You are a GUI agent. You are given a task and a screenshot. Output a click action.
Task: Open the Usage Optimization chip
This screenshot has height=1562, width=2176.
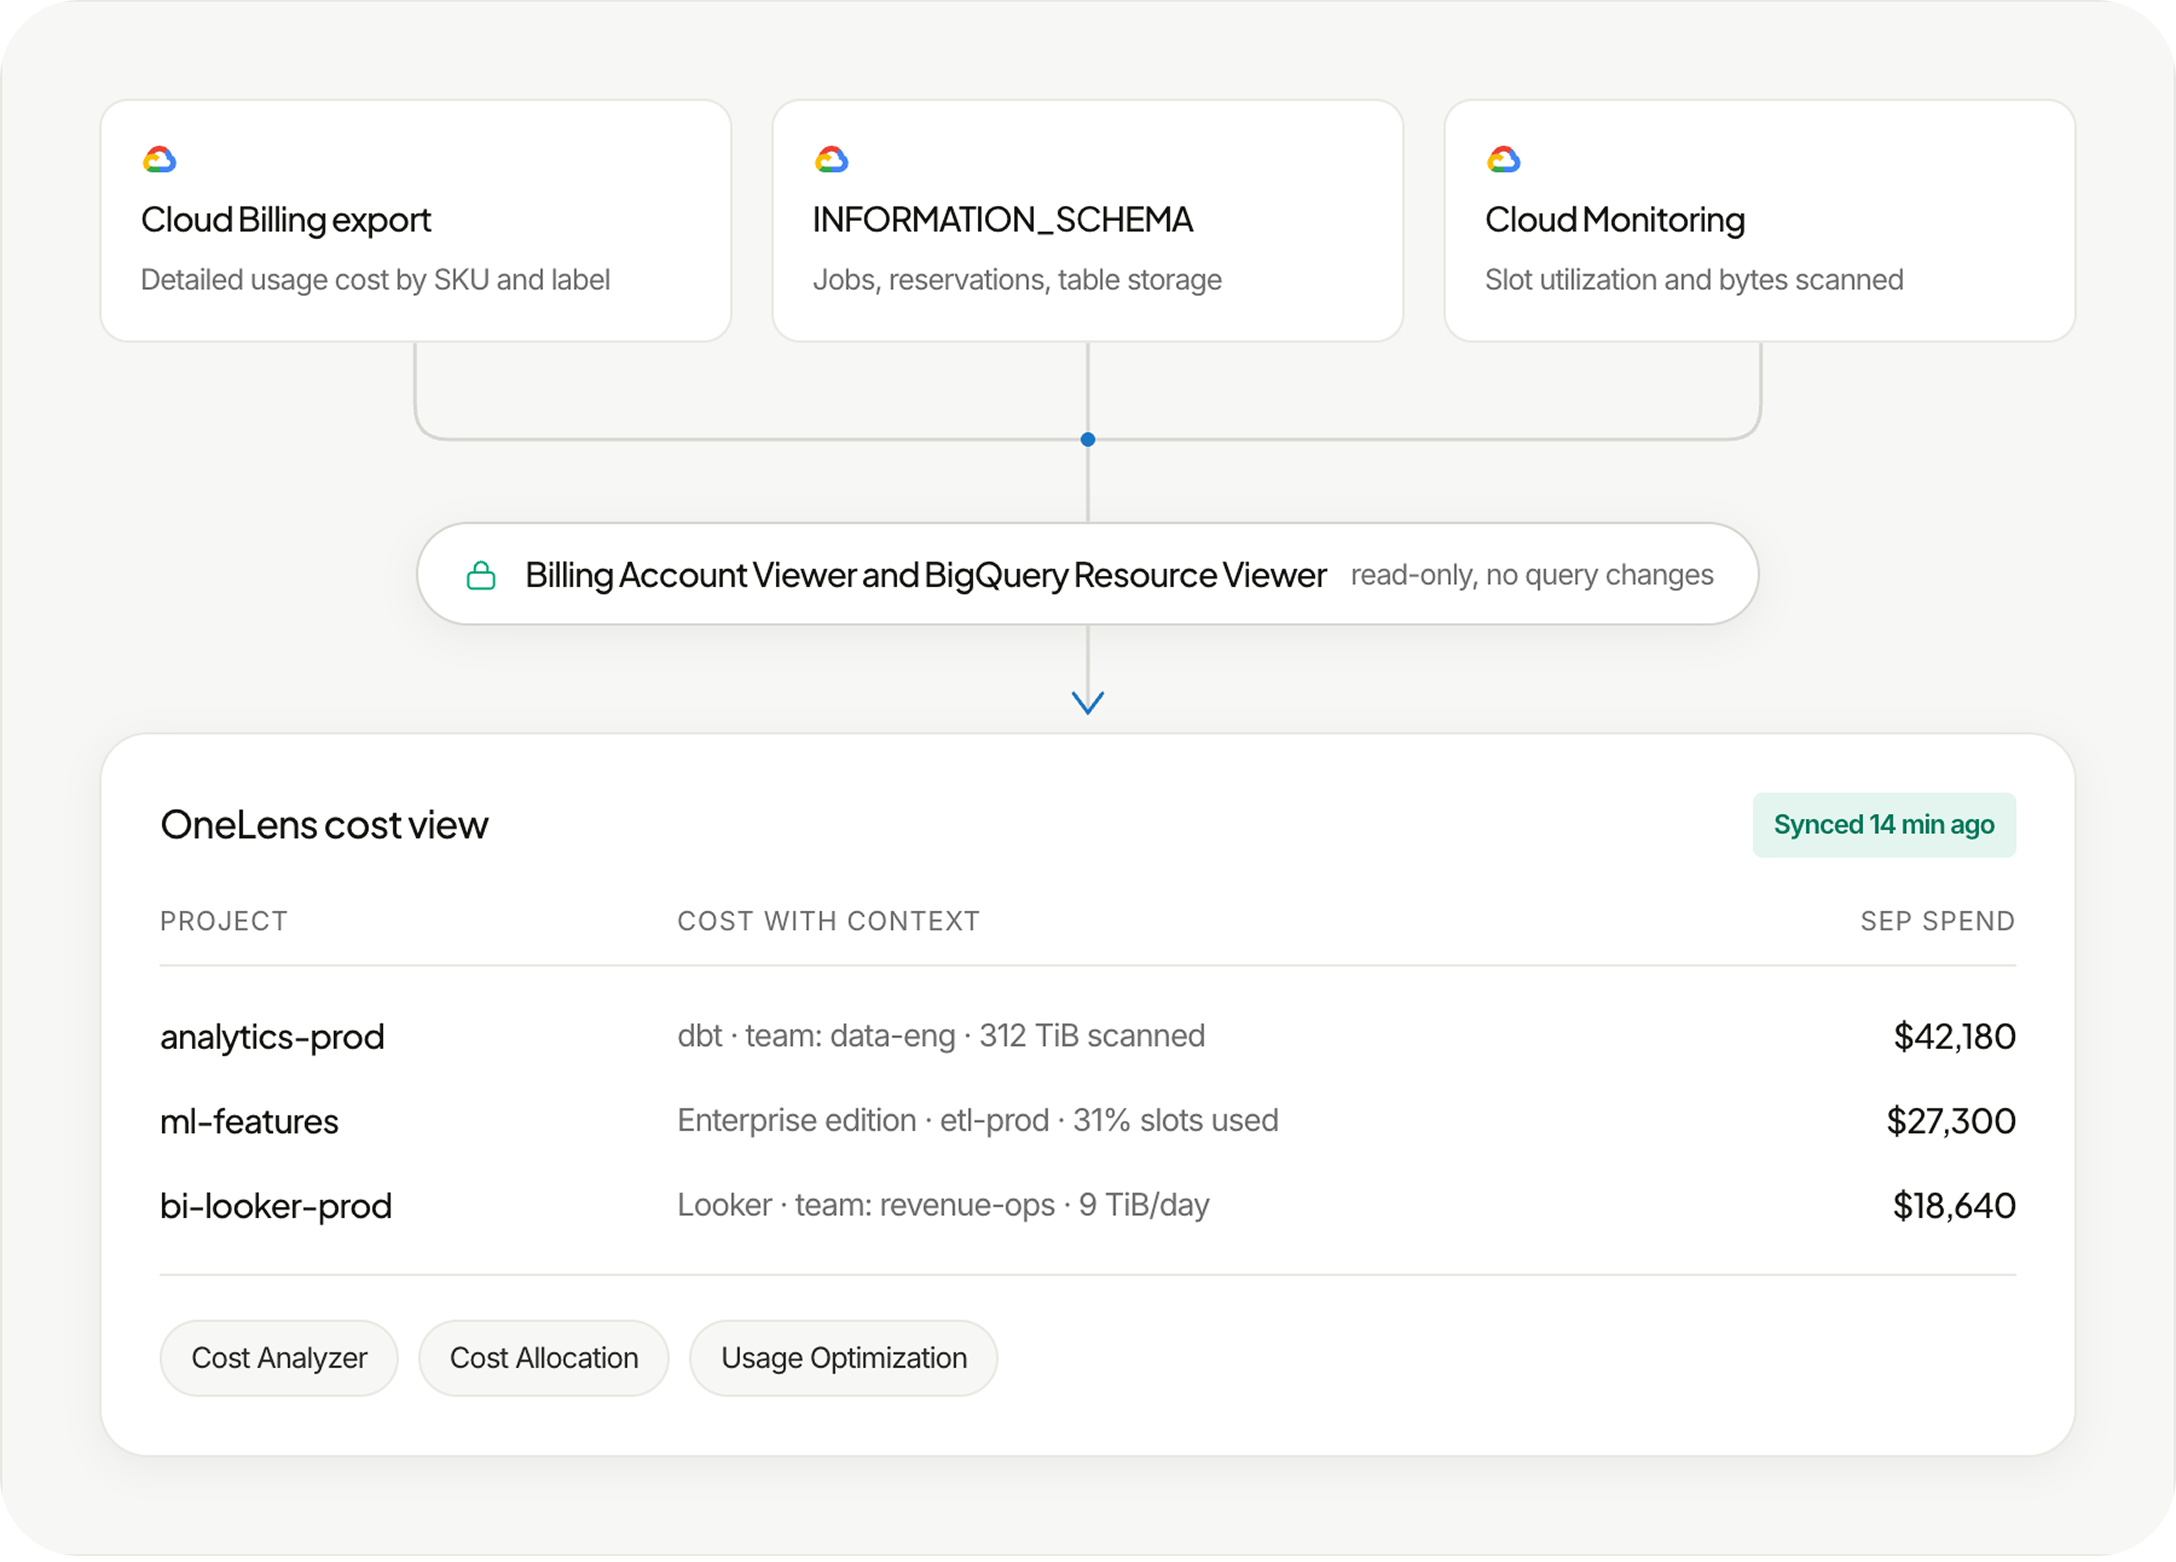click(844, 1357)
